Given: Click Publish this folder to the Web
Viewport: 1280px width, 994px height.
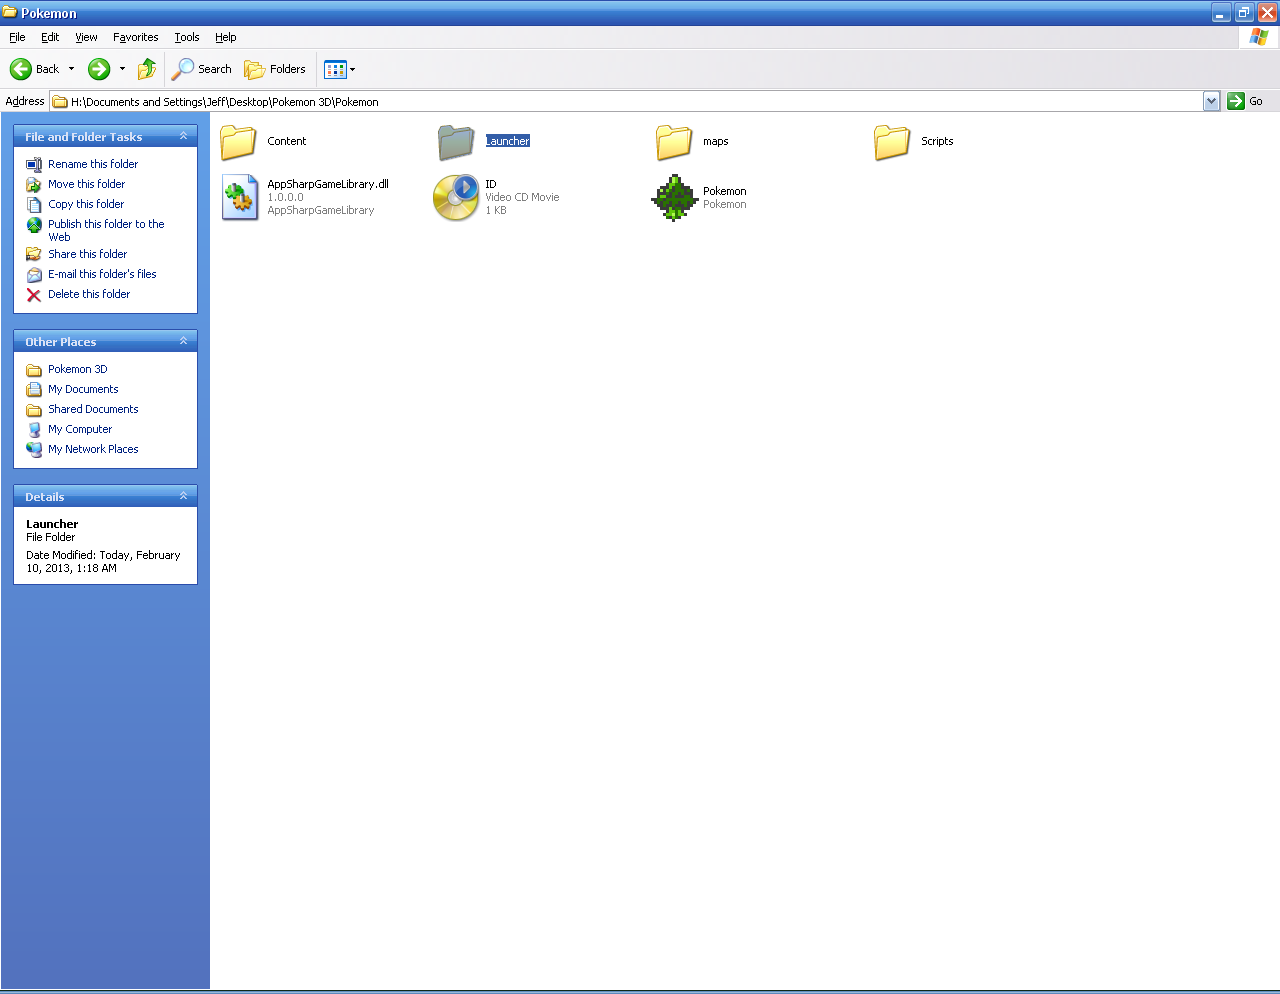Looking at the screenshot, I should tap(106, 230).
